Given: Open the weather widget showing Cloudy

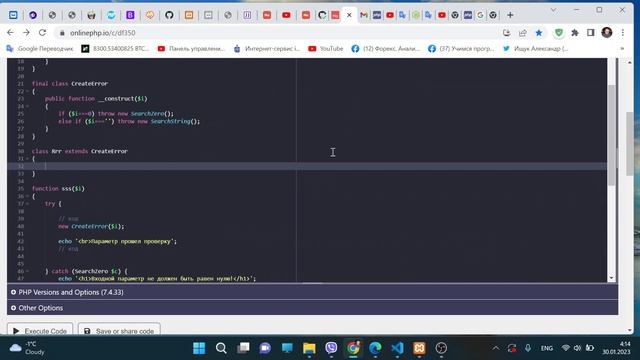Looking at the screenshot, I should click(28, 348).
